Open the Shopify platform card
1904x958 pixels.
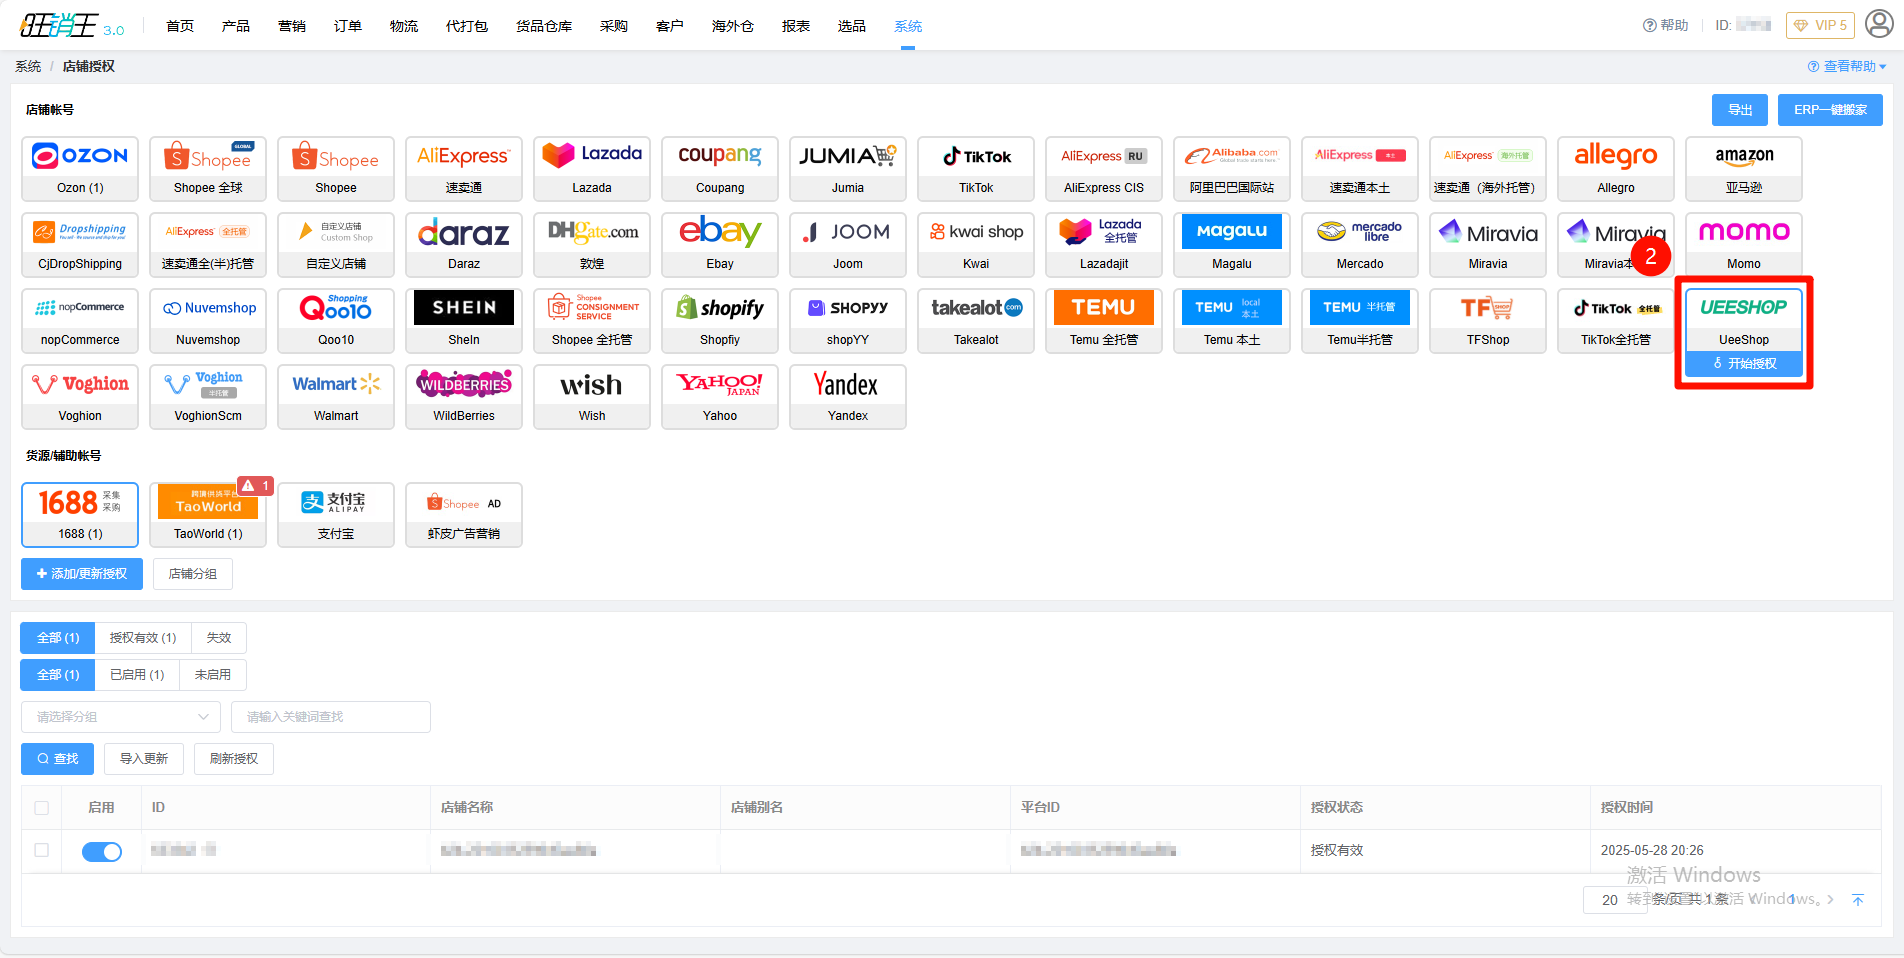coord(720,321)
